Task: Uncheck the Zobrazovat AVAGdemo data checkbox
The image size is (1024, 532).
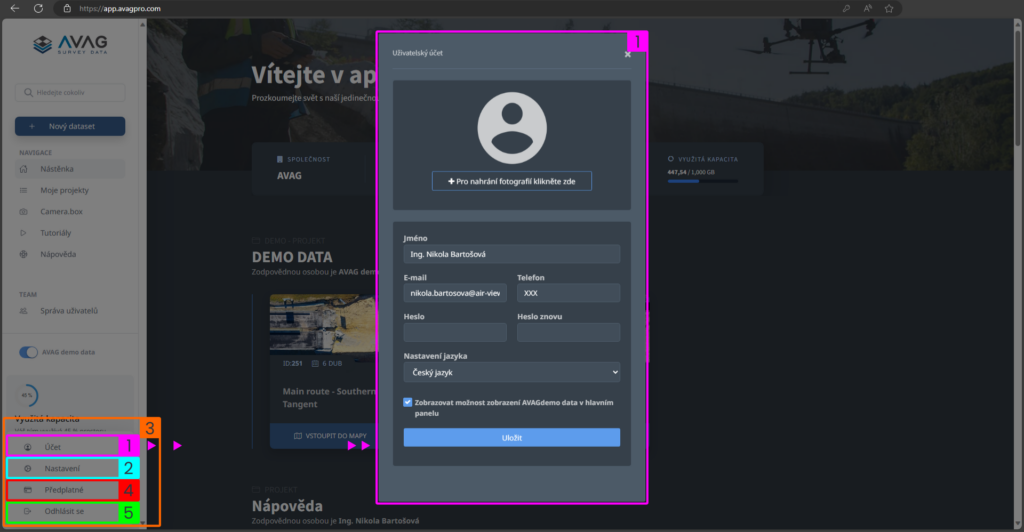Action: [x=408, y=402]
